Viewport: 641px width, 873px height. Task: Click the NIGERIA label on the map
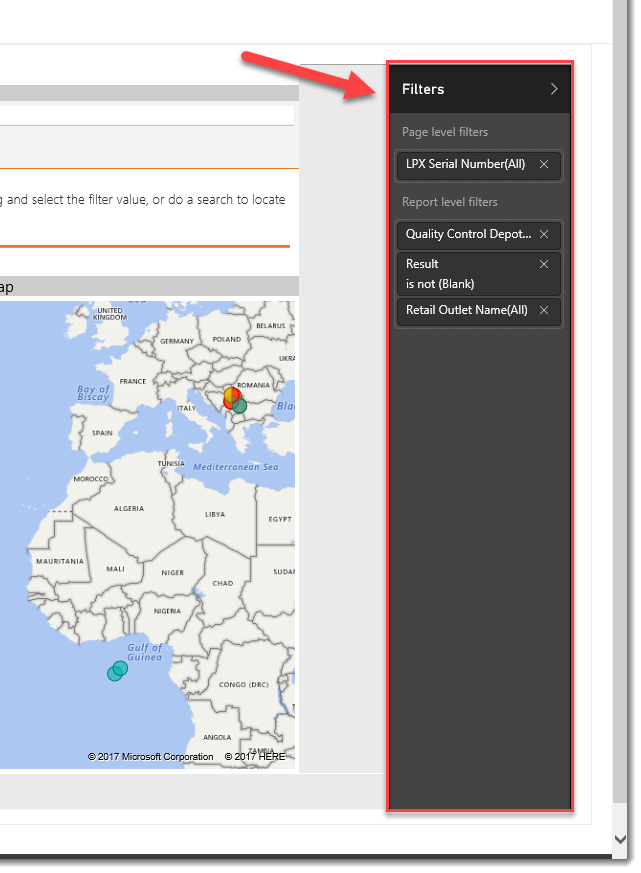coord(167,611)
